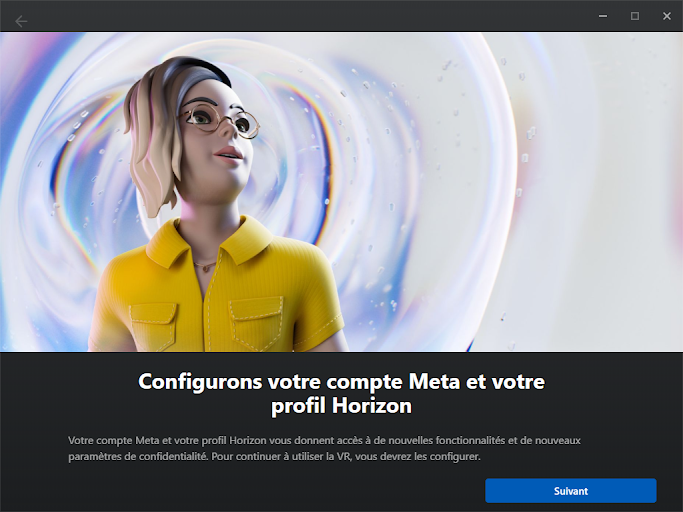Click the avatar's round glasses
The image size is (683, 512).
tap(218, 118)
